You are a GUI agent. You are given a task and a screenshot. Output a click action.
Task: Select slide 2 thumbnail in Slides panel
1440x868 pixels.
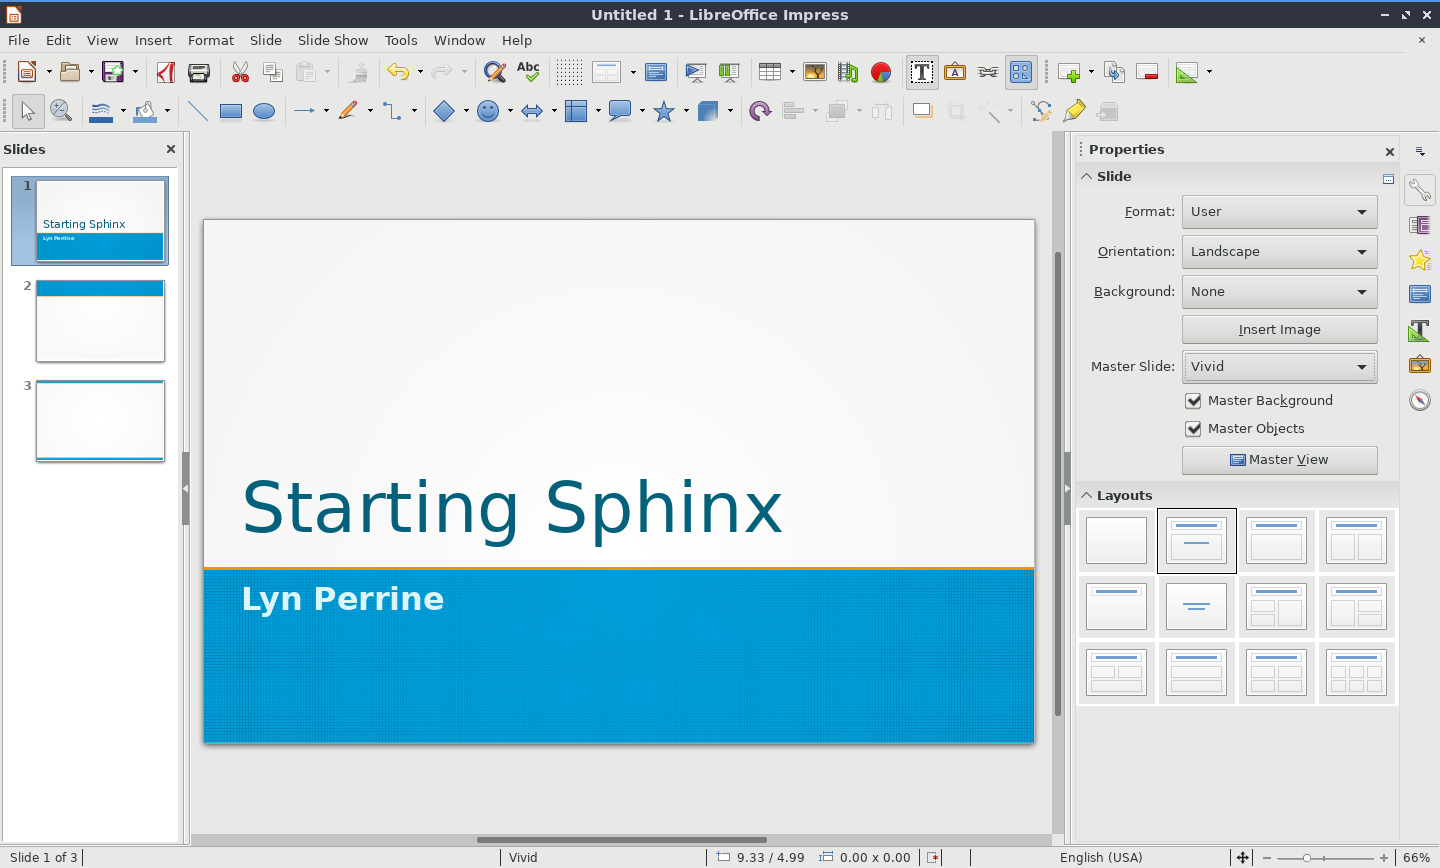[100, 321]
